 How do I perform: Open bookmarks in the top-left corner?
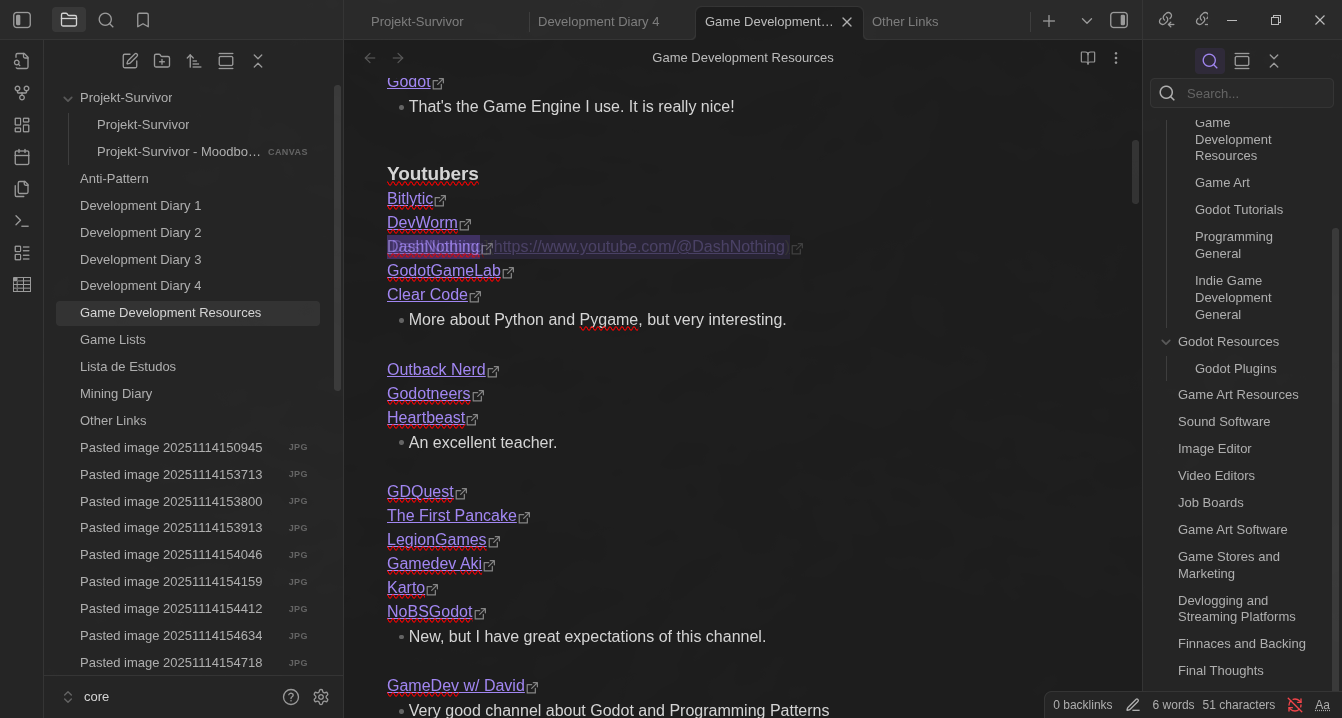[143, 20]
